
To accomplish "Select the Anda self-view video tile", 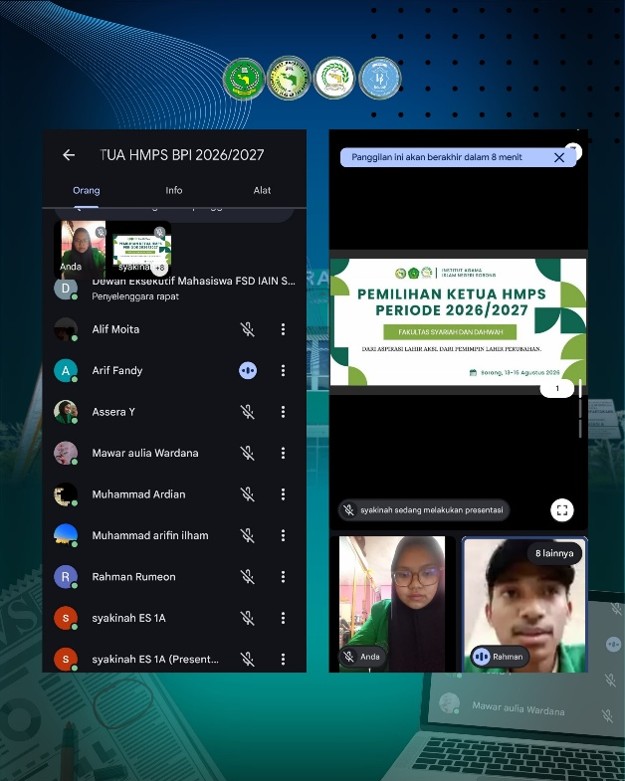I will pyautogui.click(x=392, y=604).
